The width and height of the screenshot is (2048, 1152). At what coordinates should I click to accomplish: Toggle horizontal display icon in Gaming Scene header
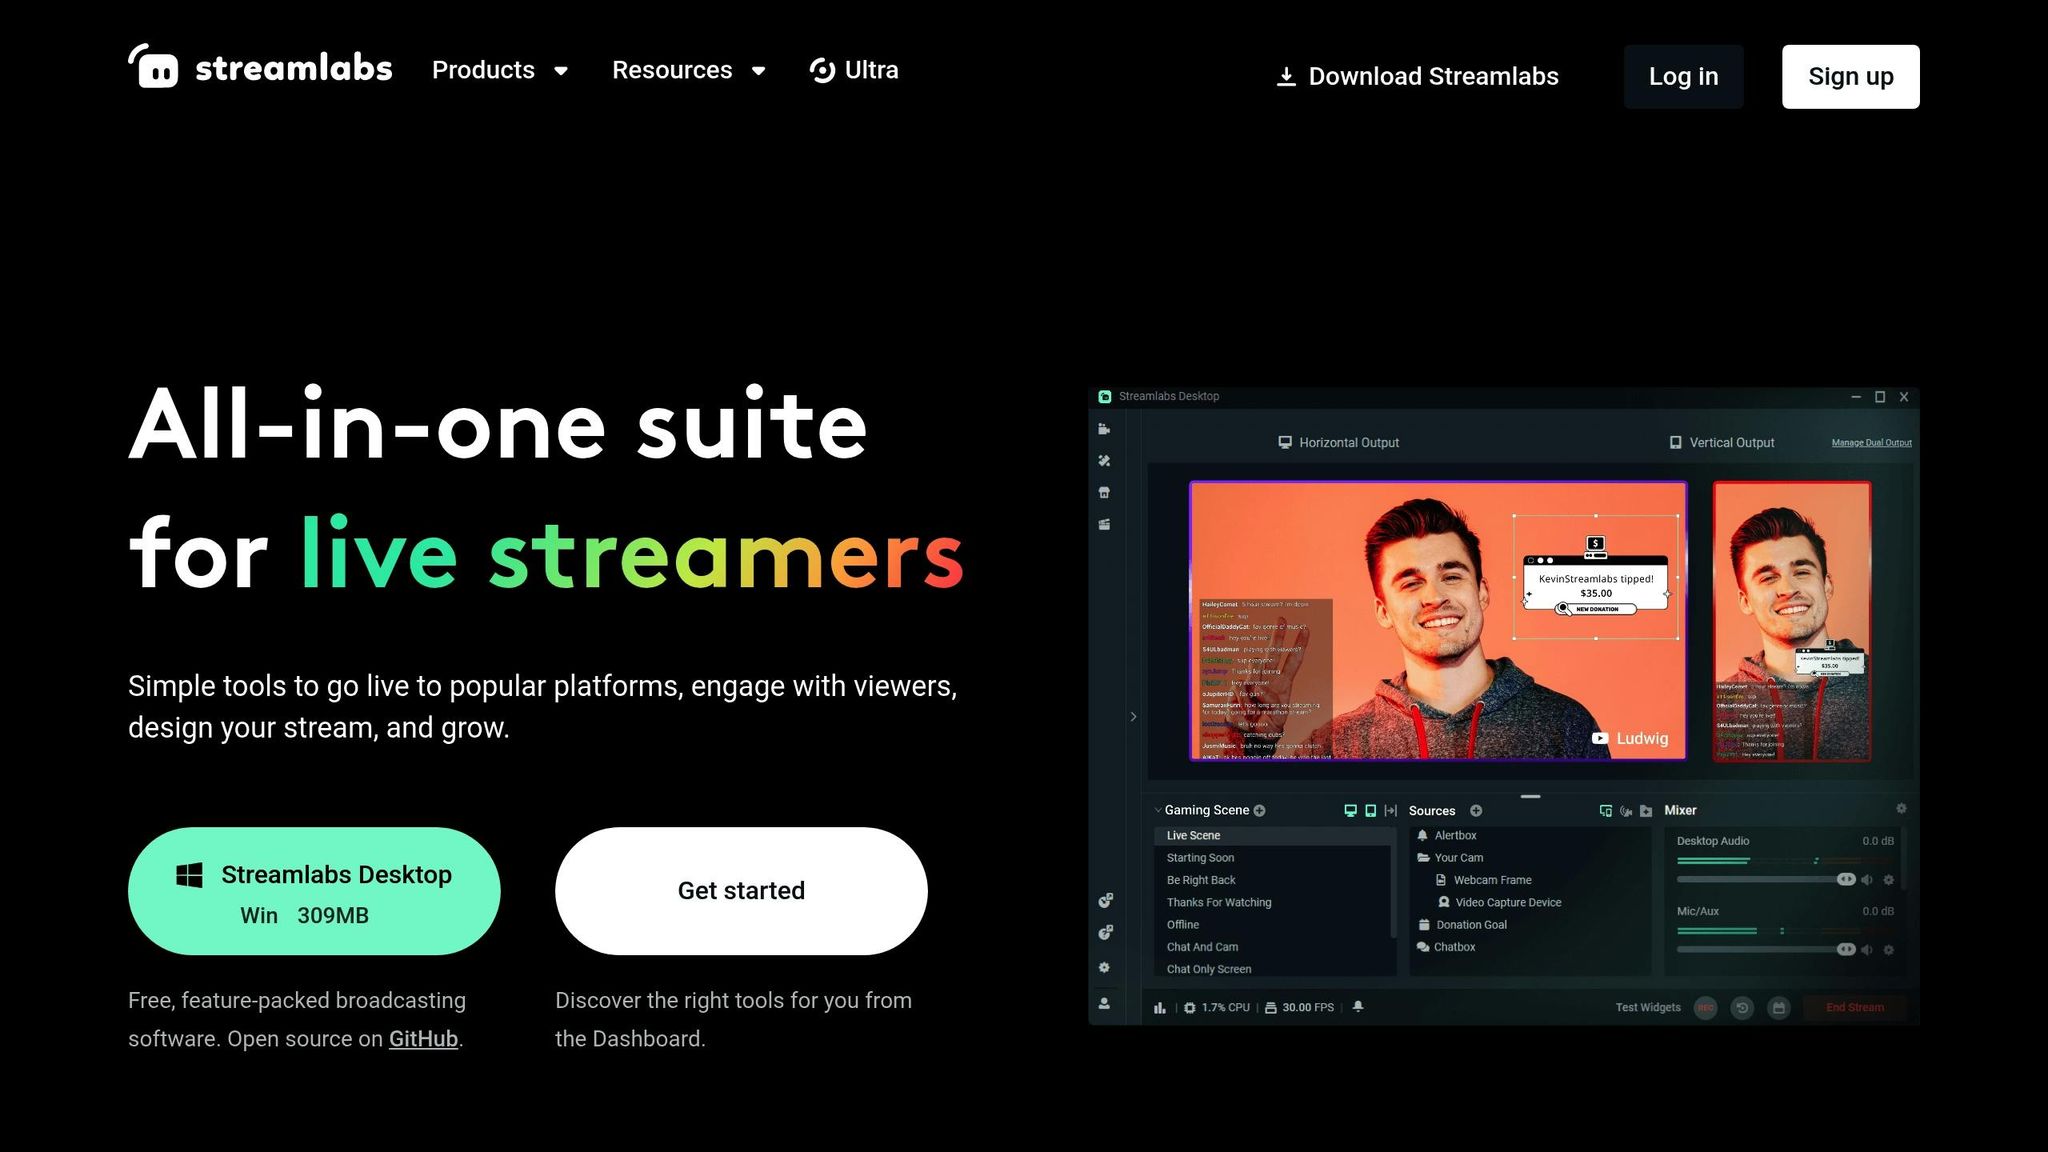pyautogui.click(x=1350, y=811)
